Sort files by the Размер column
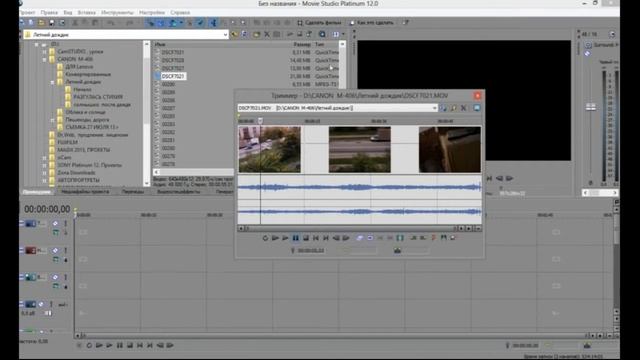640x360 pixels. tap(302, 44)
